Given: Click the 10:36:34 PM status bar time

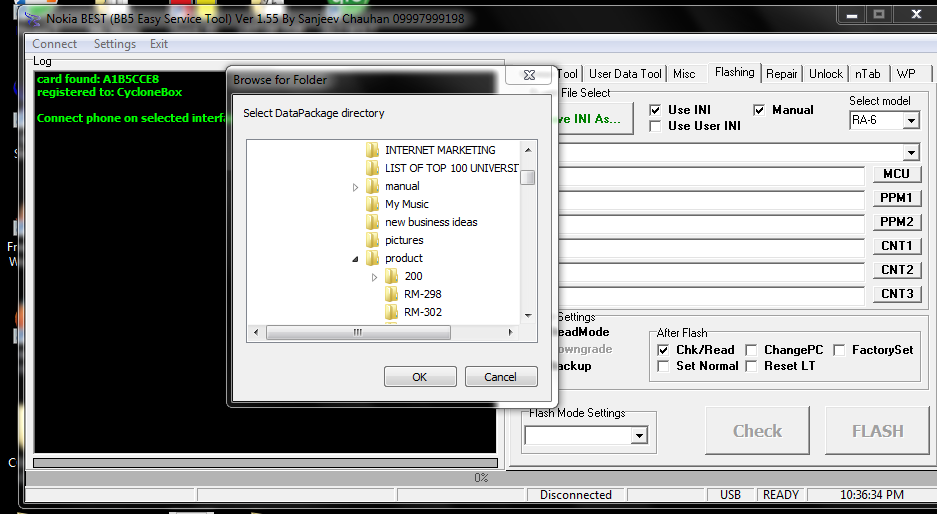Looking at the screenshot, I should pos(872,494).
